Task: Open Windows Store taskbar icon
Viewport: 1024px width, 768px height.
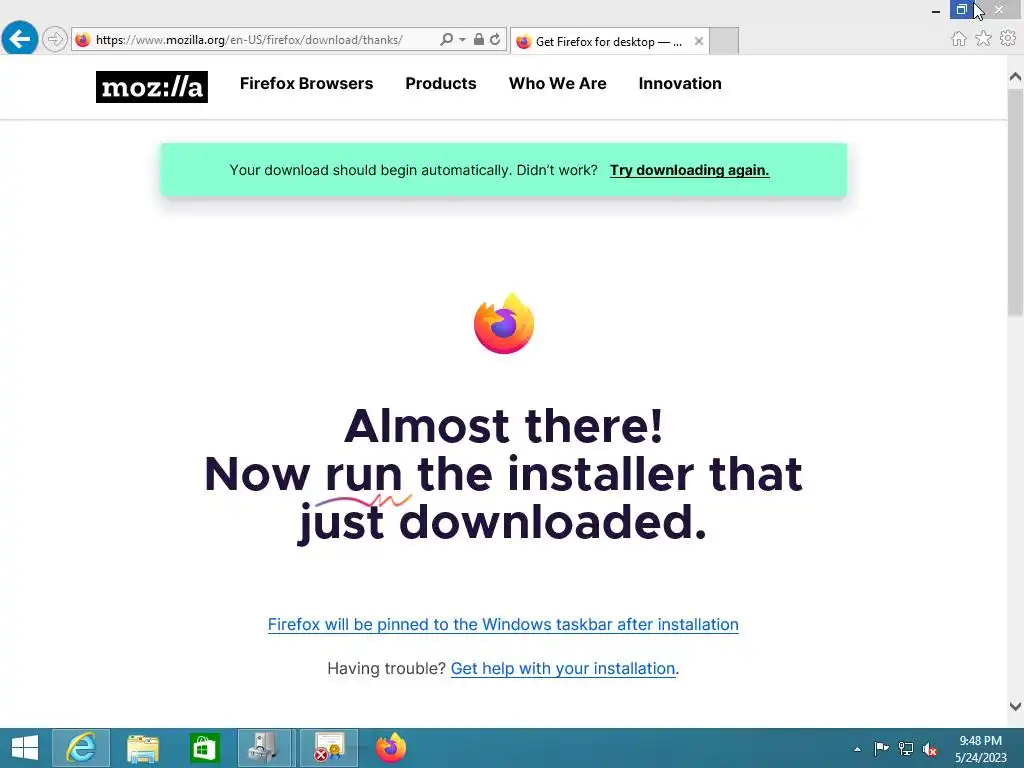Action: (x=204, y=748)
